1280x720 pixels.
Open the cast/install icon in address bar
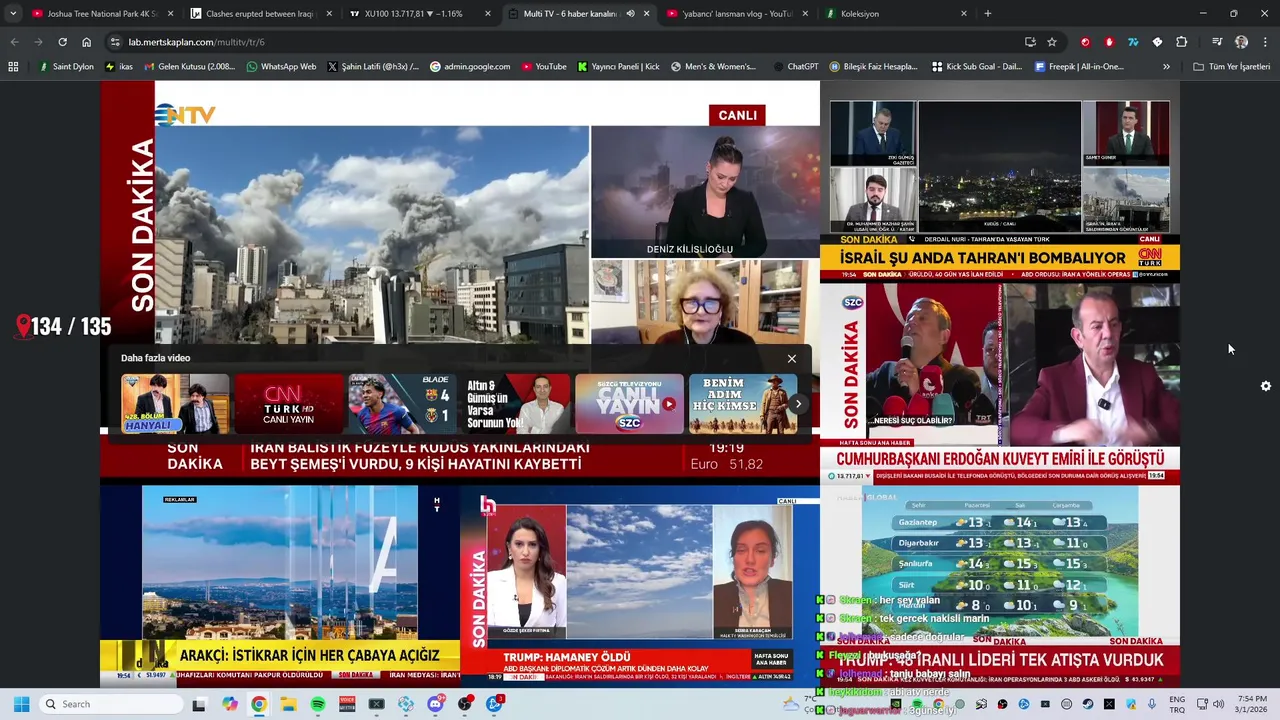pyautogui.click(x=1030, y=42)
